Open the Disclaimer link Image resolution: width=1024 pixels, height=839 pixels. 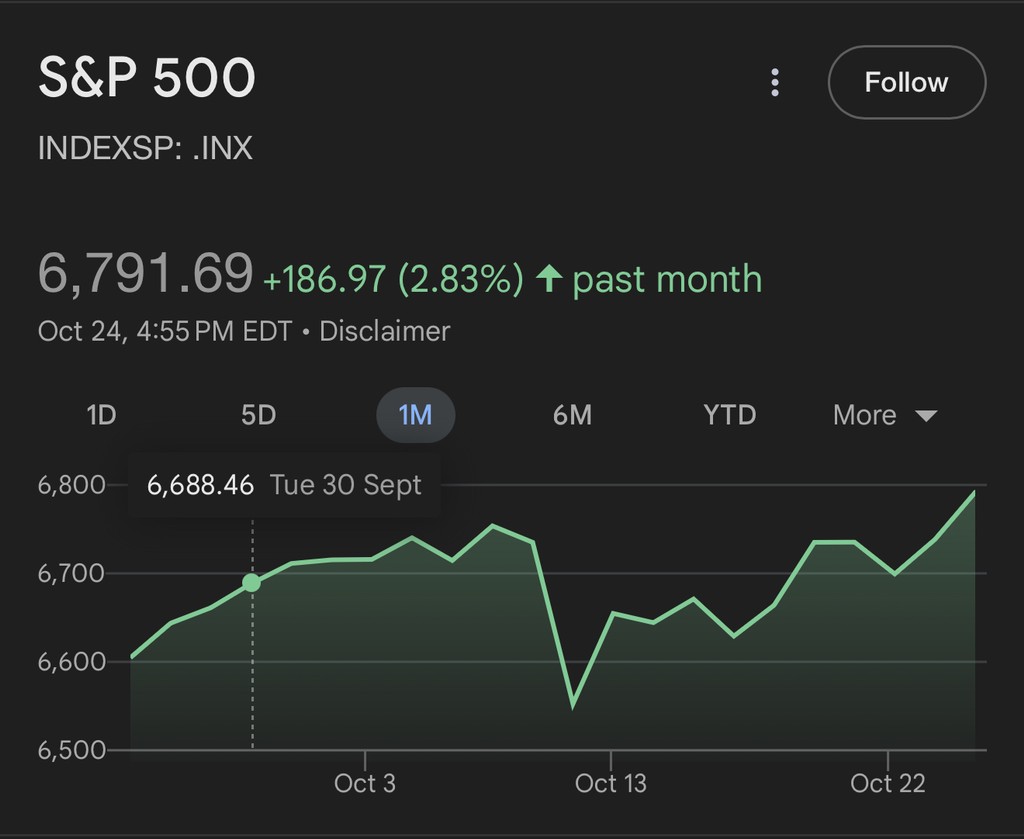[384, 331]
